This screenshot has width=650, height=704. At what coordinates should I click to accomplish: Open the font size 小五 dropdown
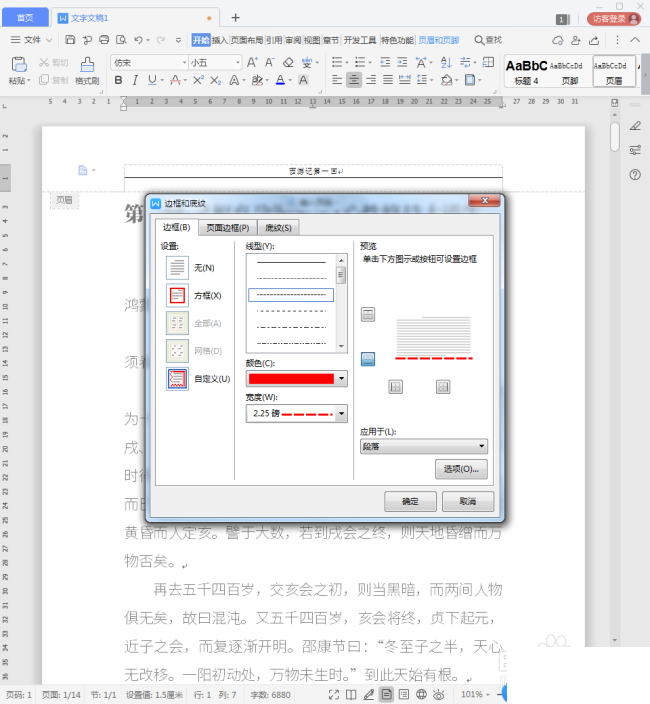(237, 62)
